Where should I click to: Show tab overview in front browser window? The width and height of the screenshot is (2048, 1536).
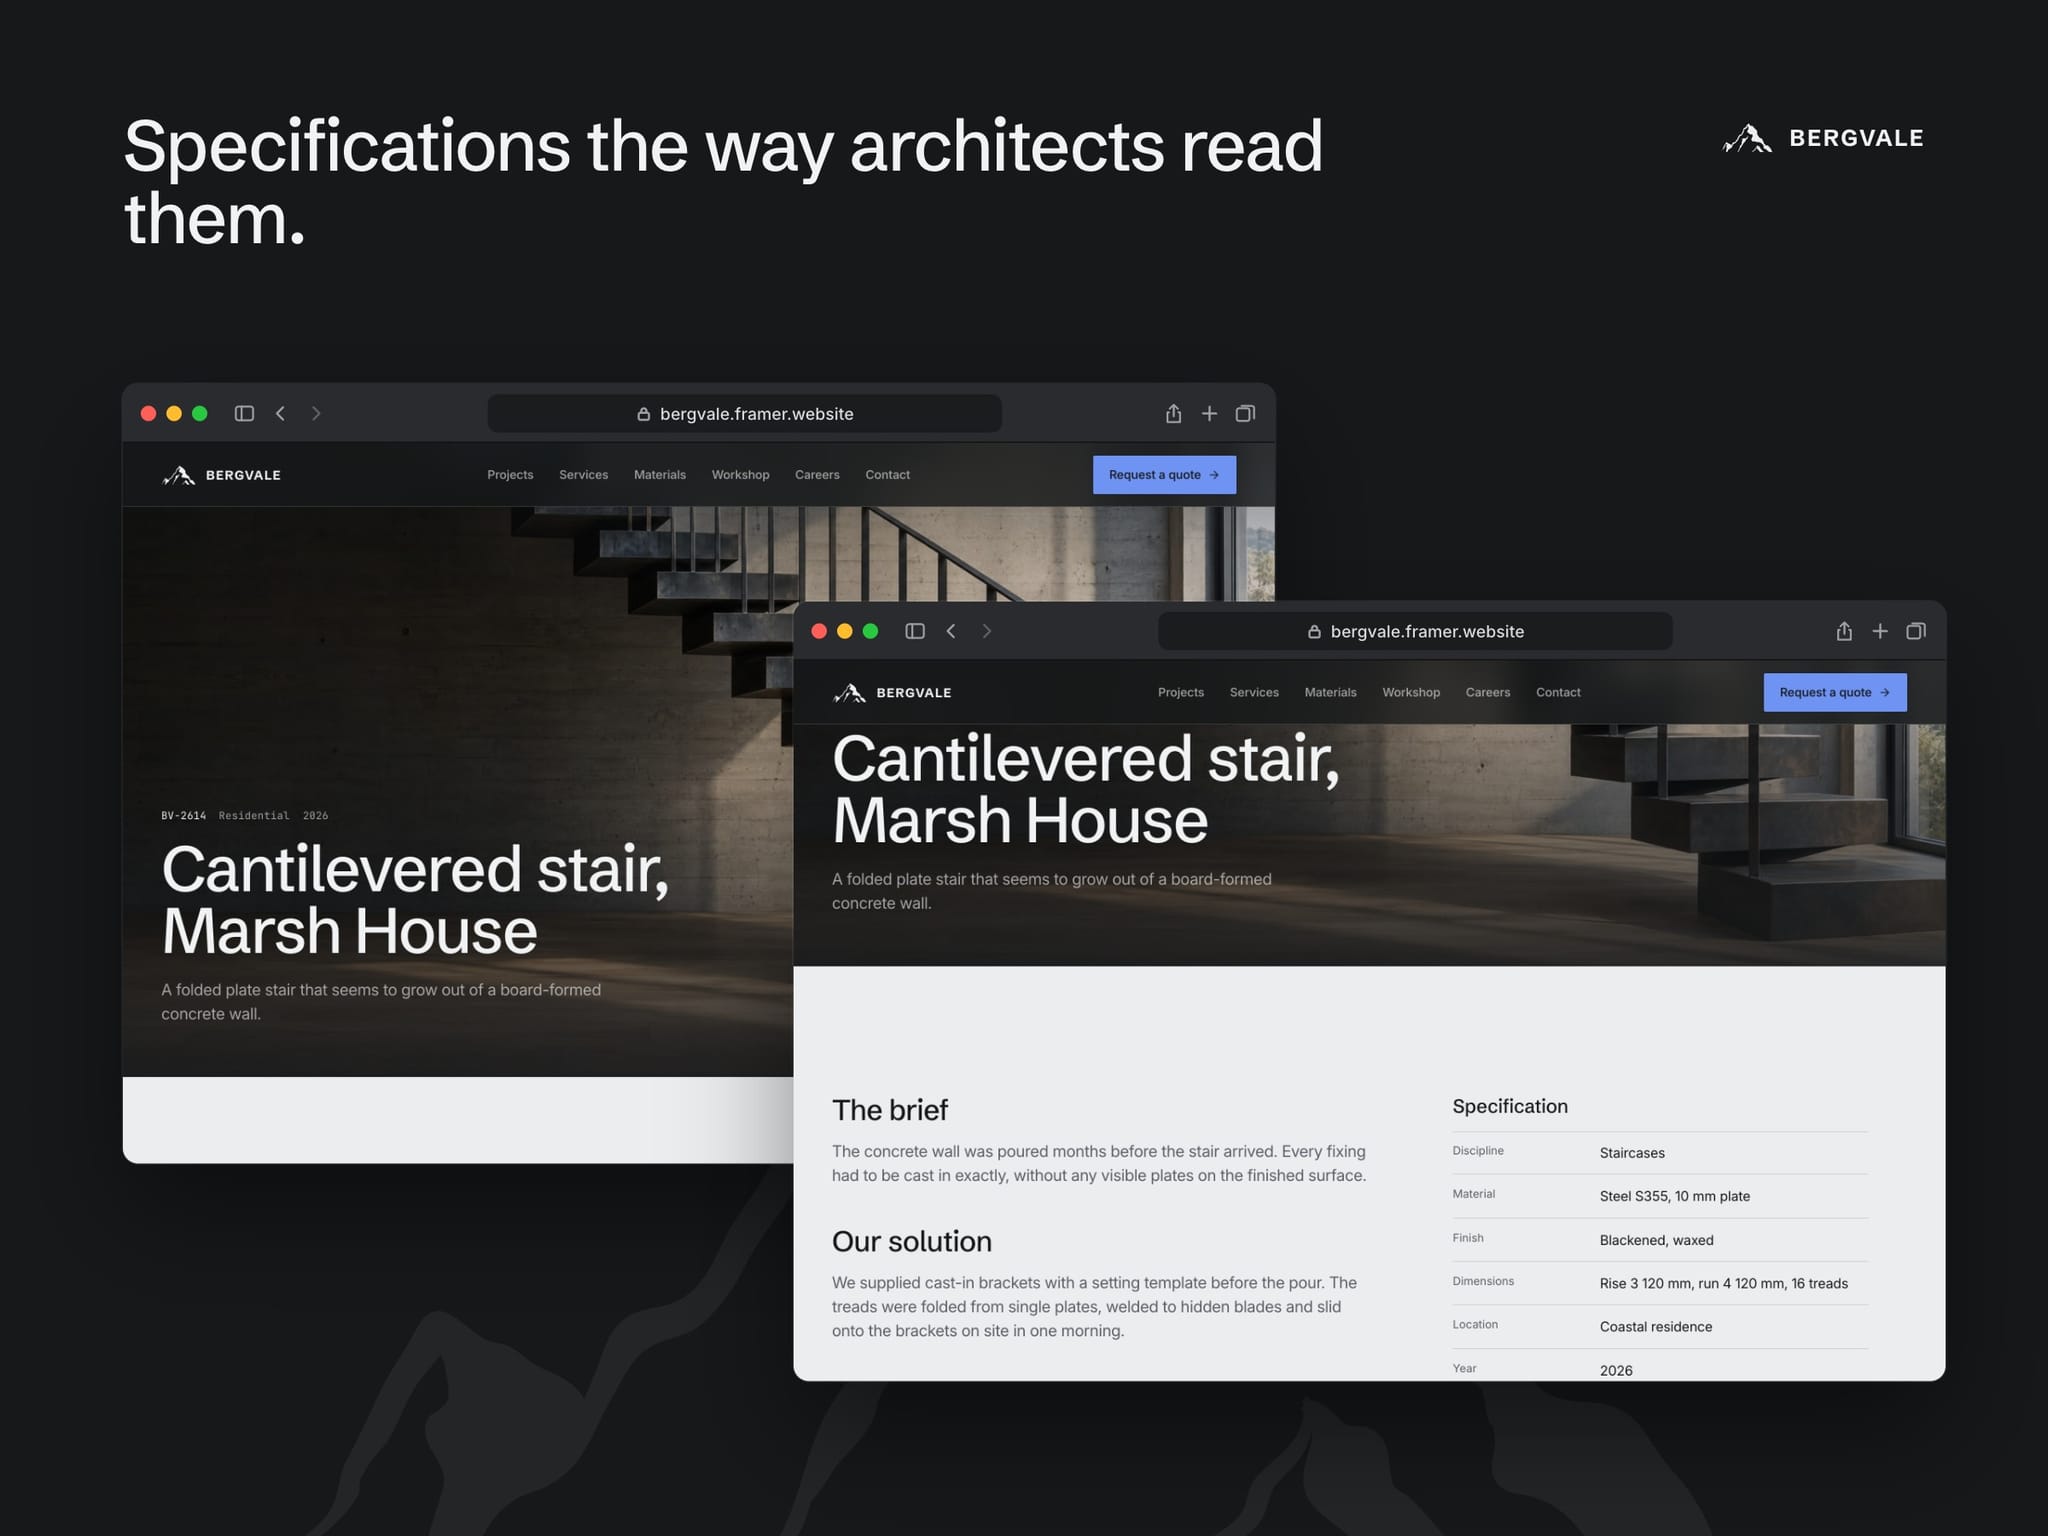pyautogui.click(x=1916, y=631)
